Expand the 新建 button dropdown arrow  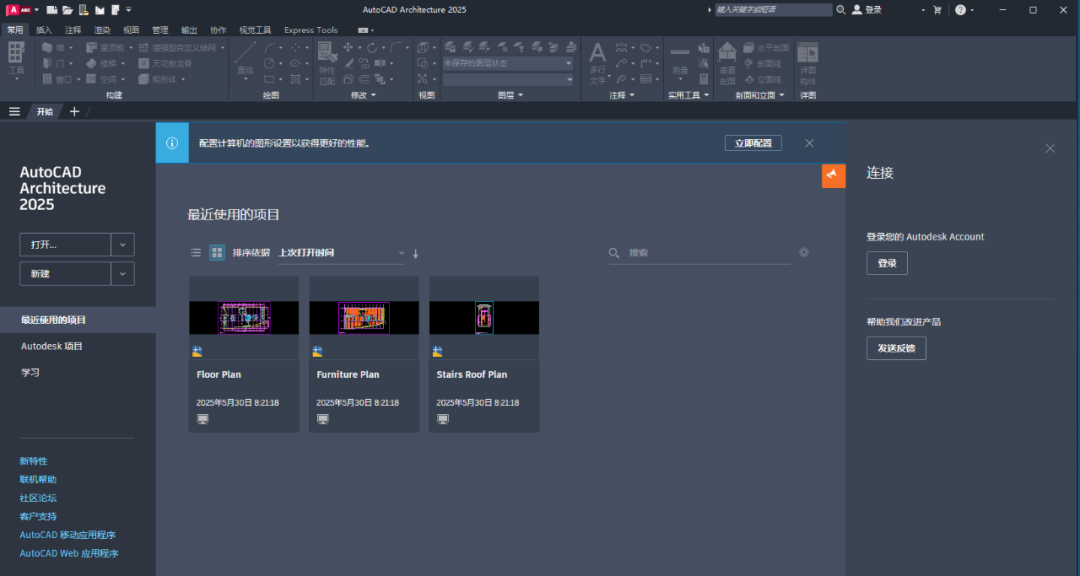pyautogui.click(x=122, y=274)
